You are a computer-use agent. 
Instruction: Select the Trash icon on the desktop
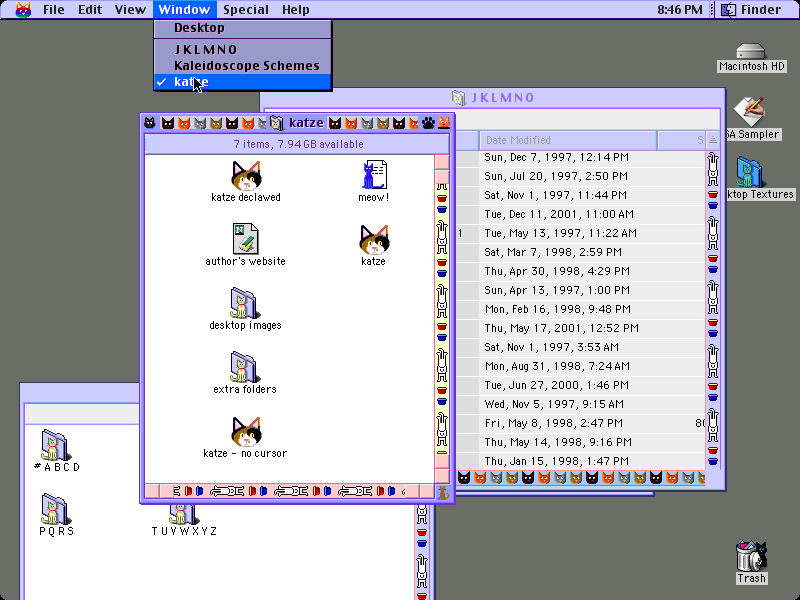pyautogui.click(x=751, y=556)
